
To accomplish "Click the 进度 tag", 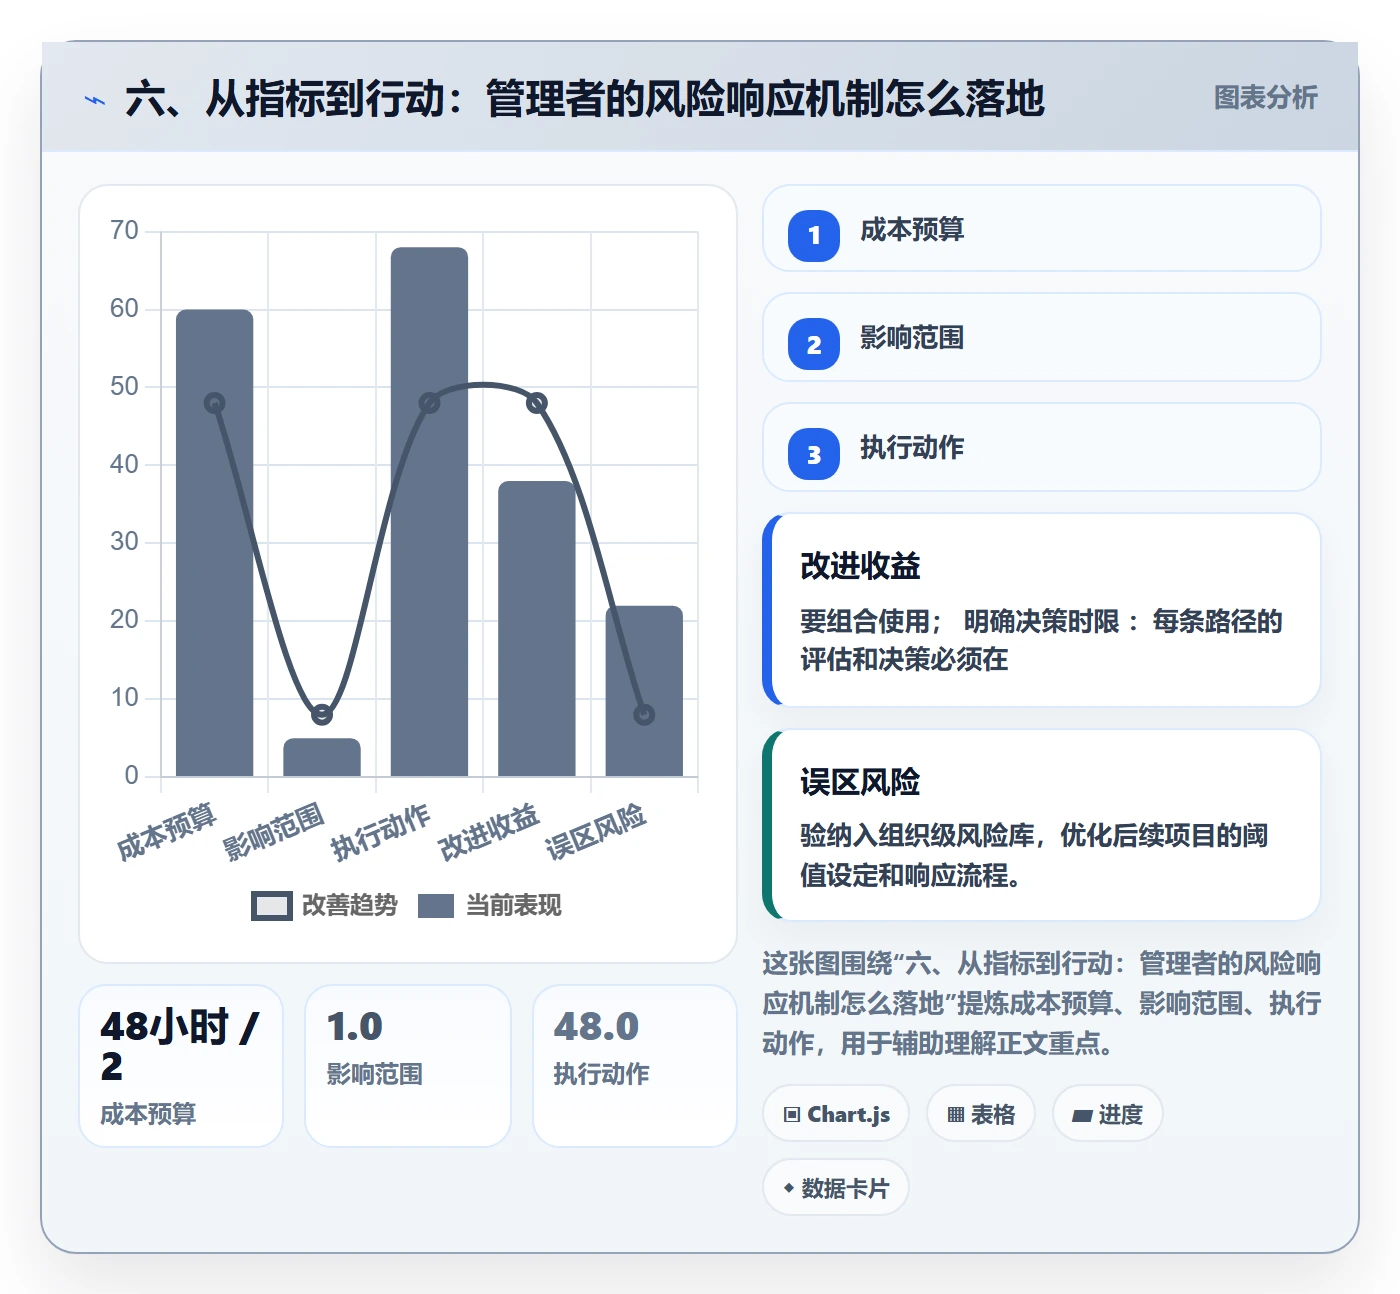I will point(1107,1114).
